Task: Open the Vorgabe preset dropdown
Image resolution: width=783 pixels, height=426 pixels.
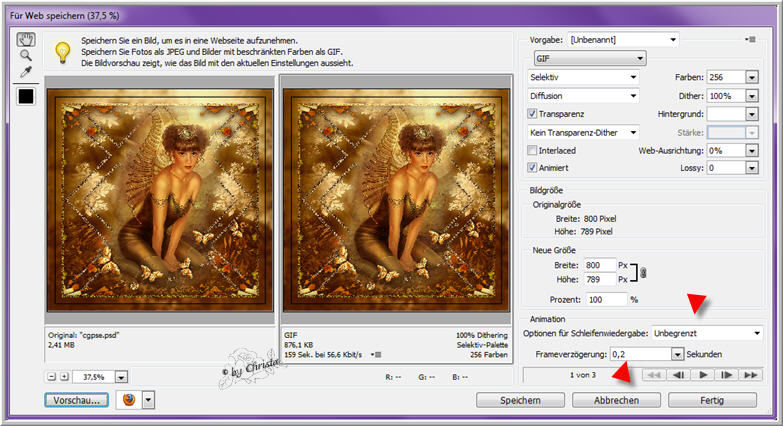Action: point(623,39)
